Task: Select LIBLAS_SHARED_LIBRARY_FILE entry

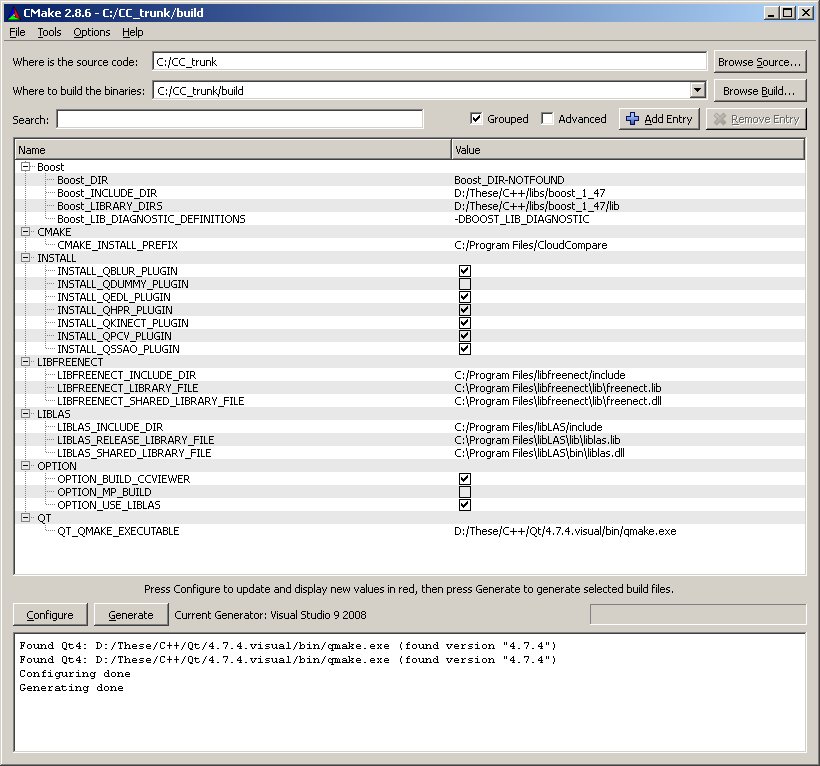Action: (x=134, y=453)
